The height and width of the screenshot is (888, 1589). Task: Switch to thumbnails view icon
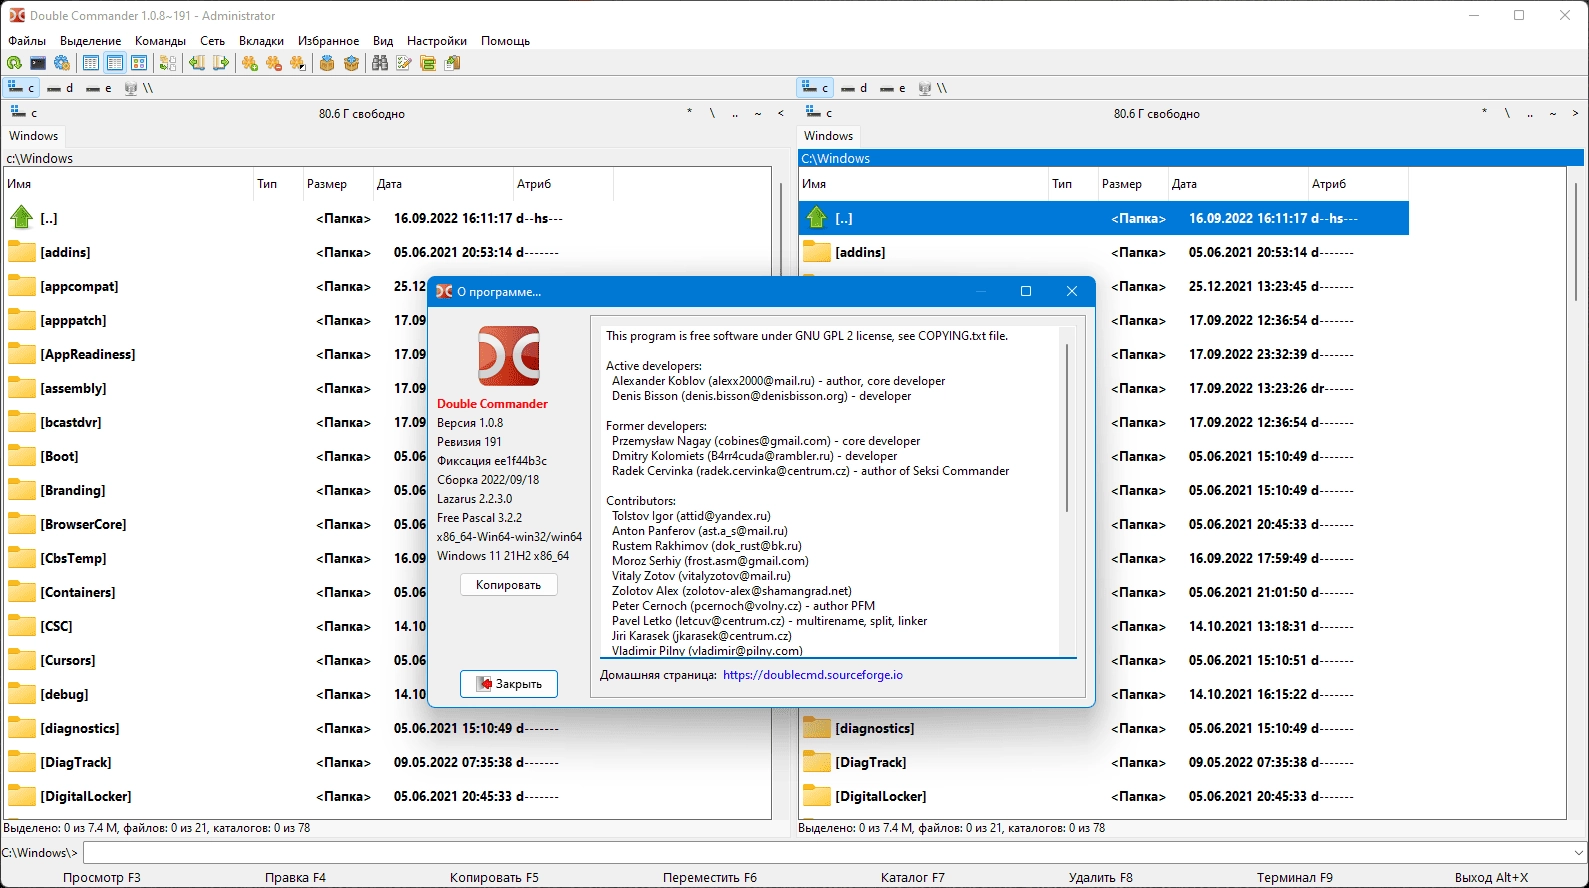tap(139, 63)
